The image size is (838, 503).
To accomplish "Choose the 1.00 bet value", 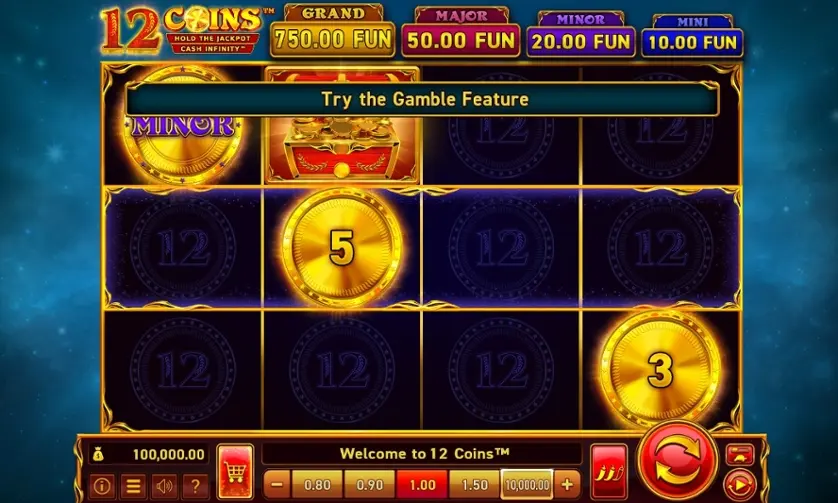I will (422, 485).
